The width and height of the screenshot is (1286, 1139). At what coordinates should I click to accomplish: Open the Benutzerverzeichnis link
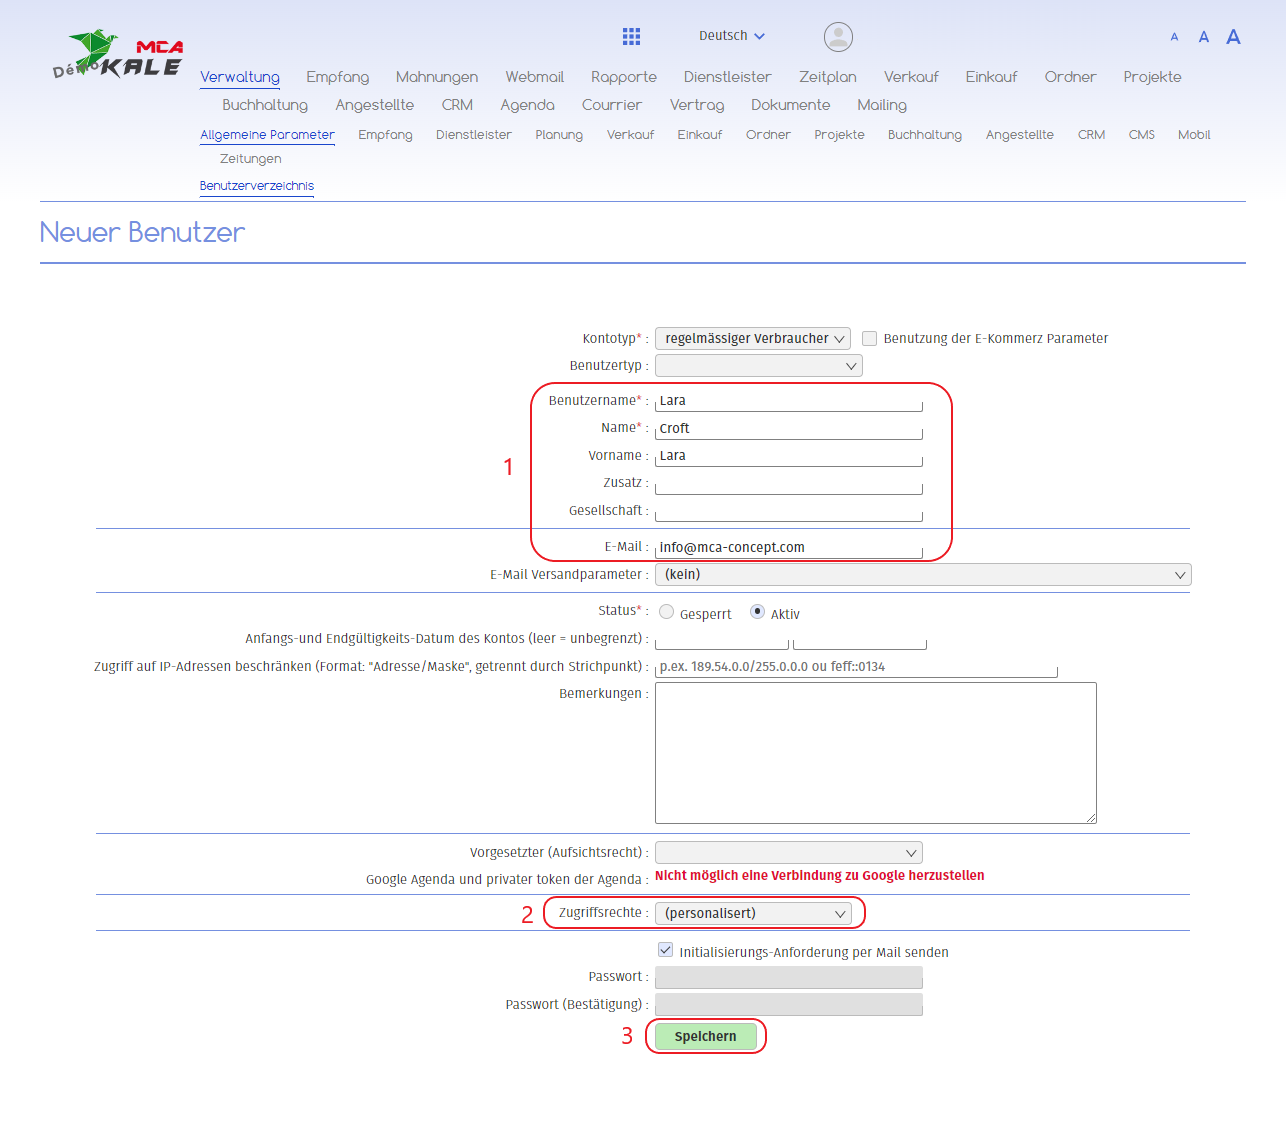click(257, 186)
